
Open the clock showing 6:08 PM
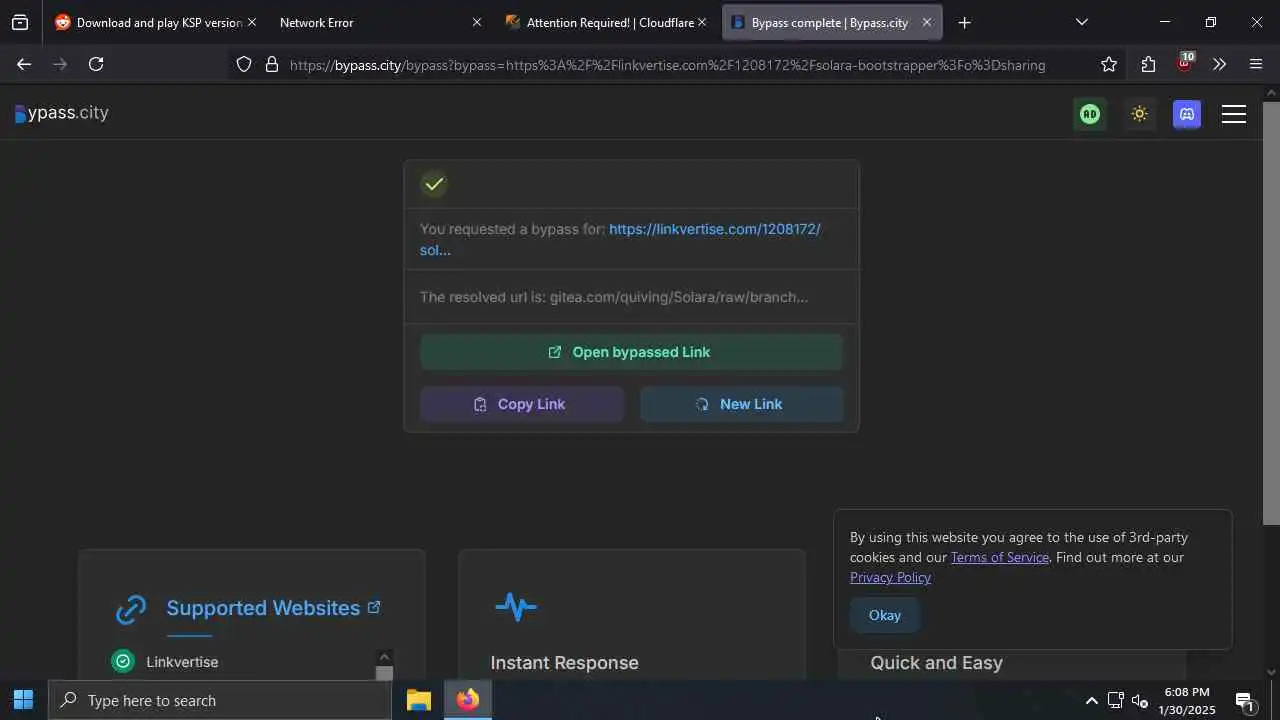point(1187,701)
